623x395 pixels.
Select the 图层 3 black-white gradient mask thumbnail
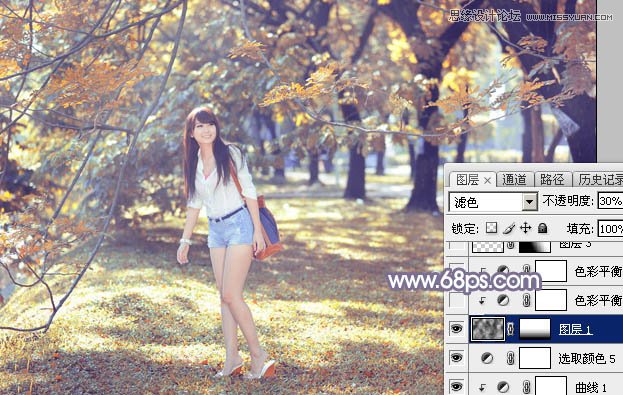point(535,247)
